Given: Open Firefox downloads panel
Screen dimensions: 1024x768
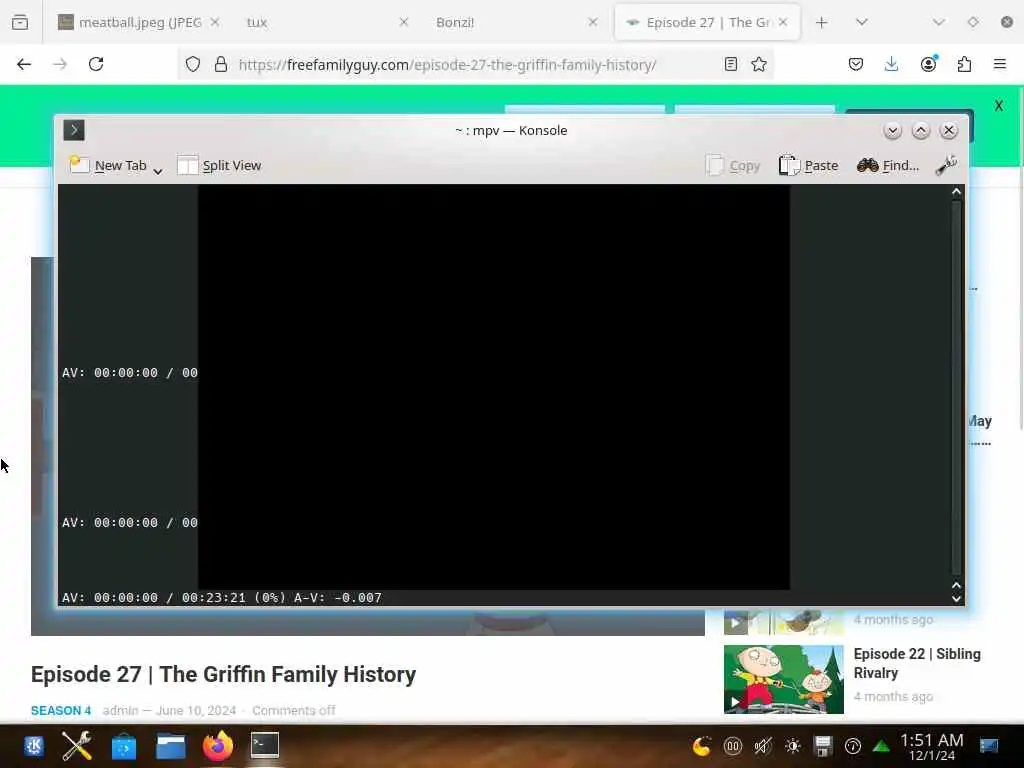Looking at the screenshot, I should [891, 64].
